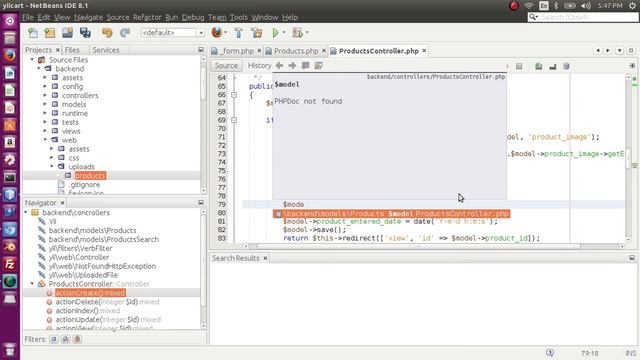Click the status bar notifications icon

[550, 353]
